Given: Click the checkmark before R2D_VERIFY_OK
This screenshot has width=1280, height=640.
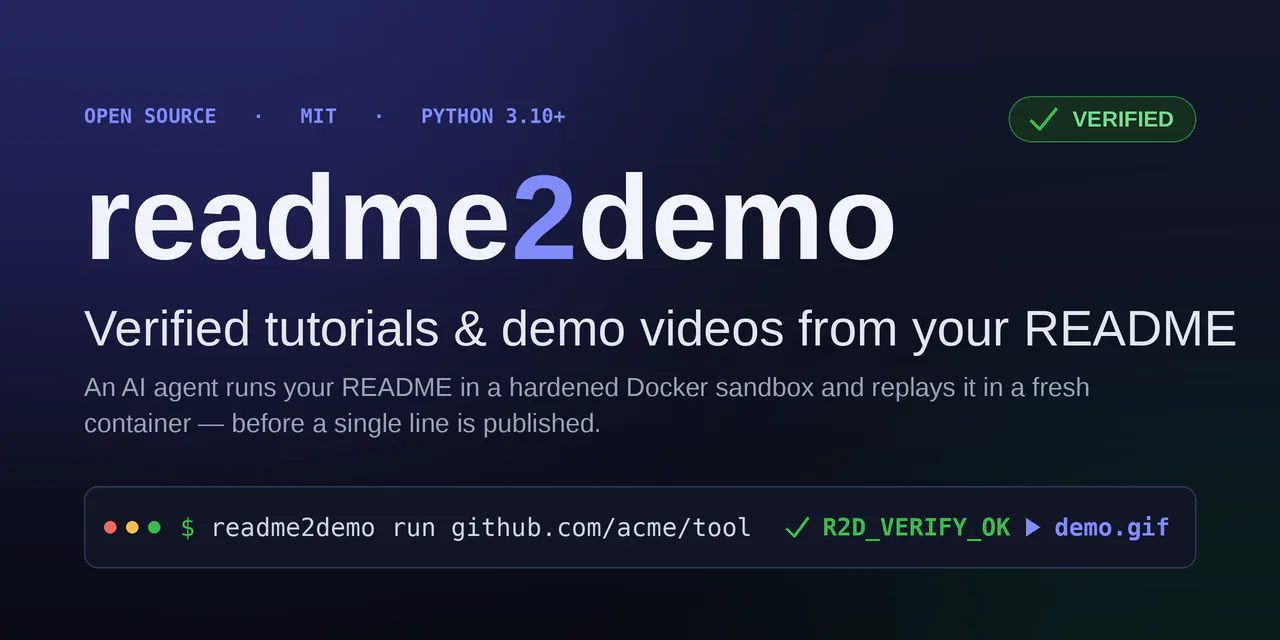Looking at the screenshot, I should pyautogui.click(x=797, y=527).
